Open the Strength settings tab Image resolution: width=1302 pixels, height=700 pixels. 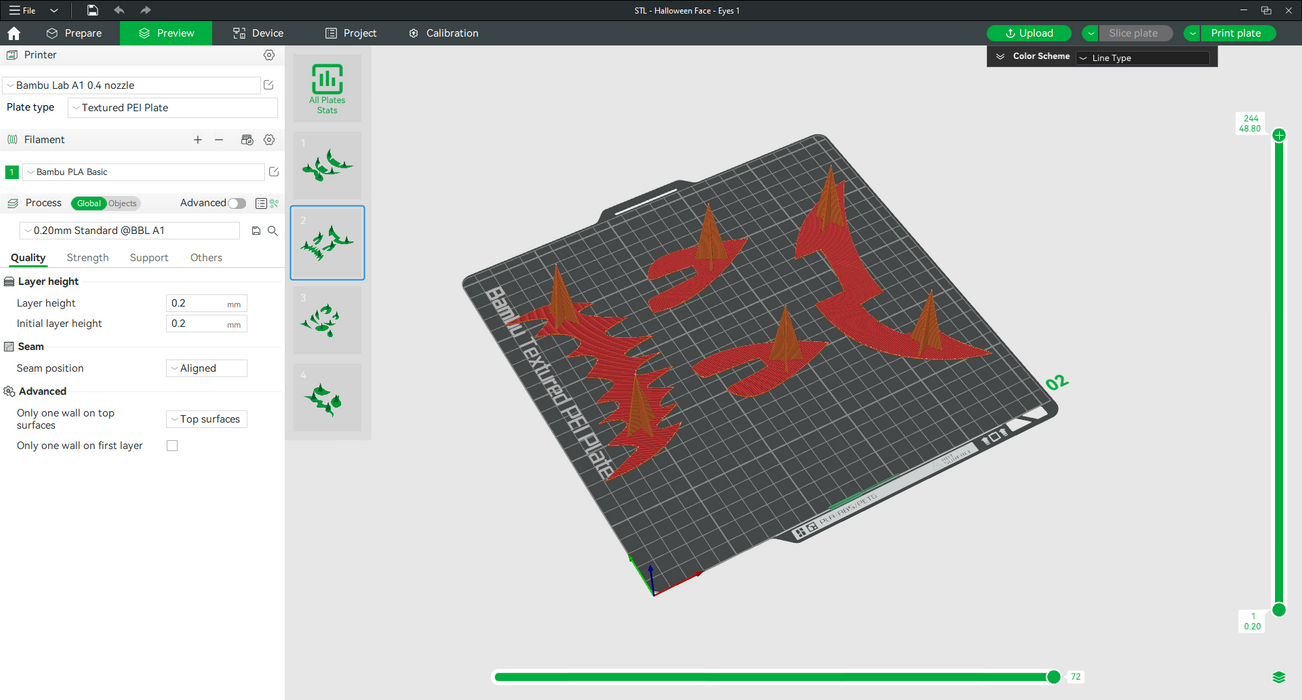point(88,258)
